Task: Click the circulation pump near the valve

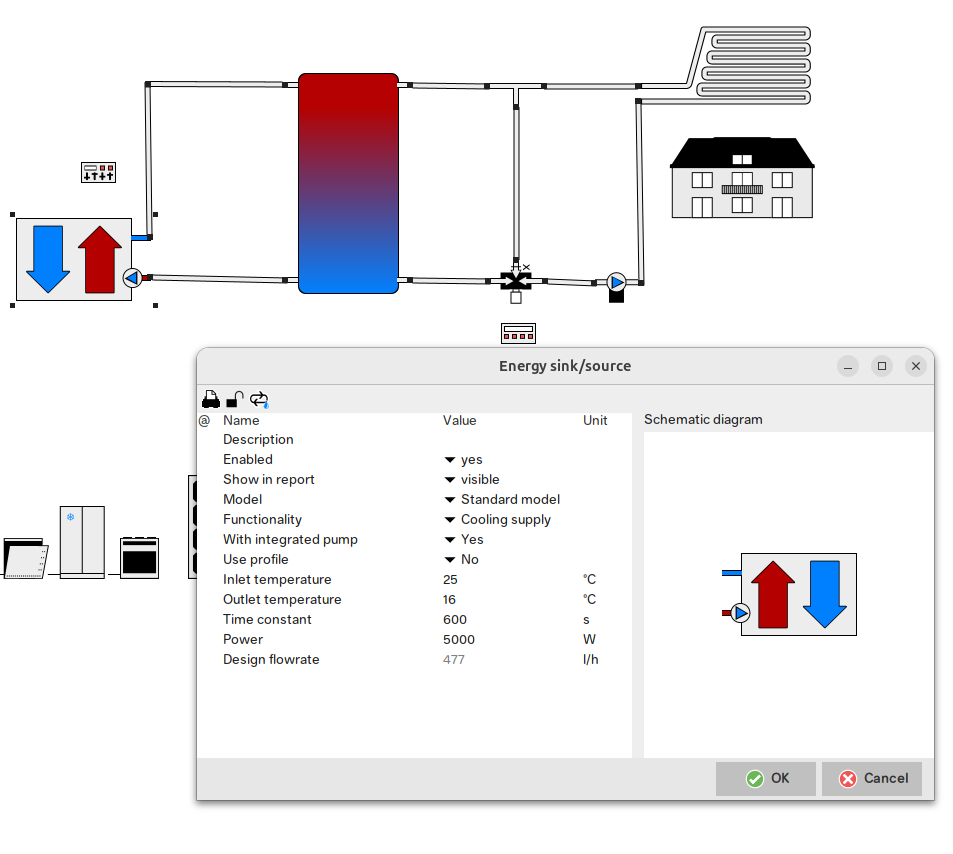Action: (617, 283)
